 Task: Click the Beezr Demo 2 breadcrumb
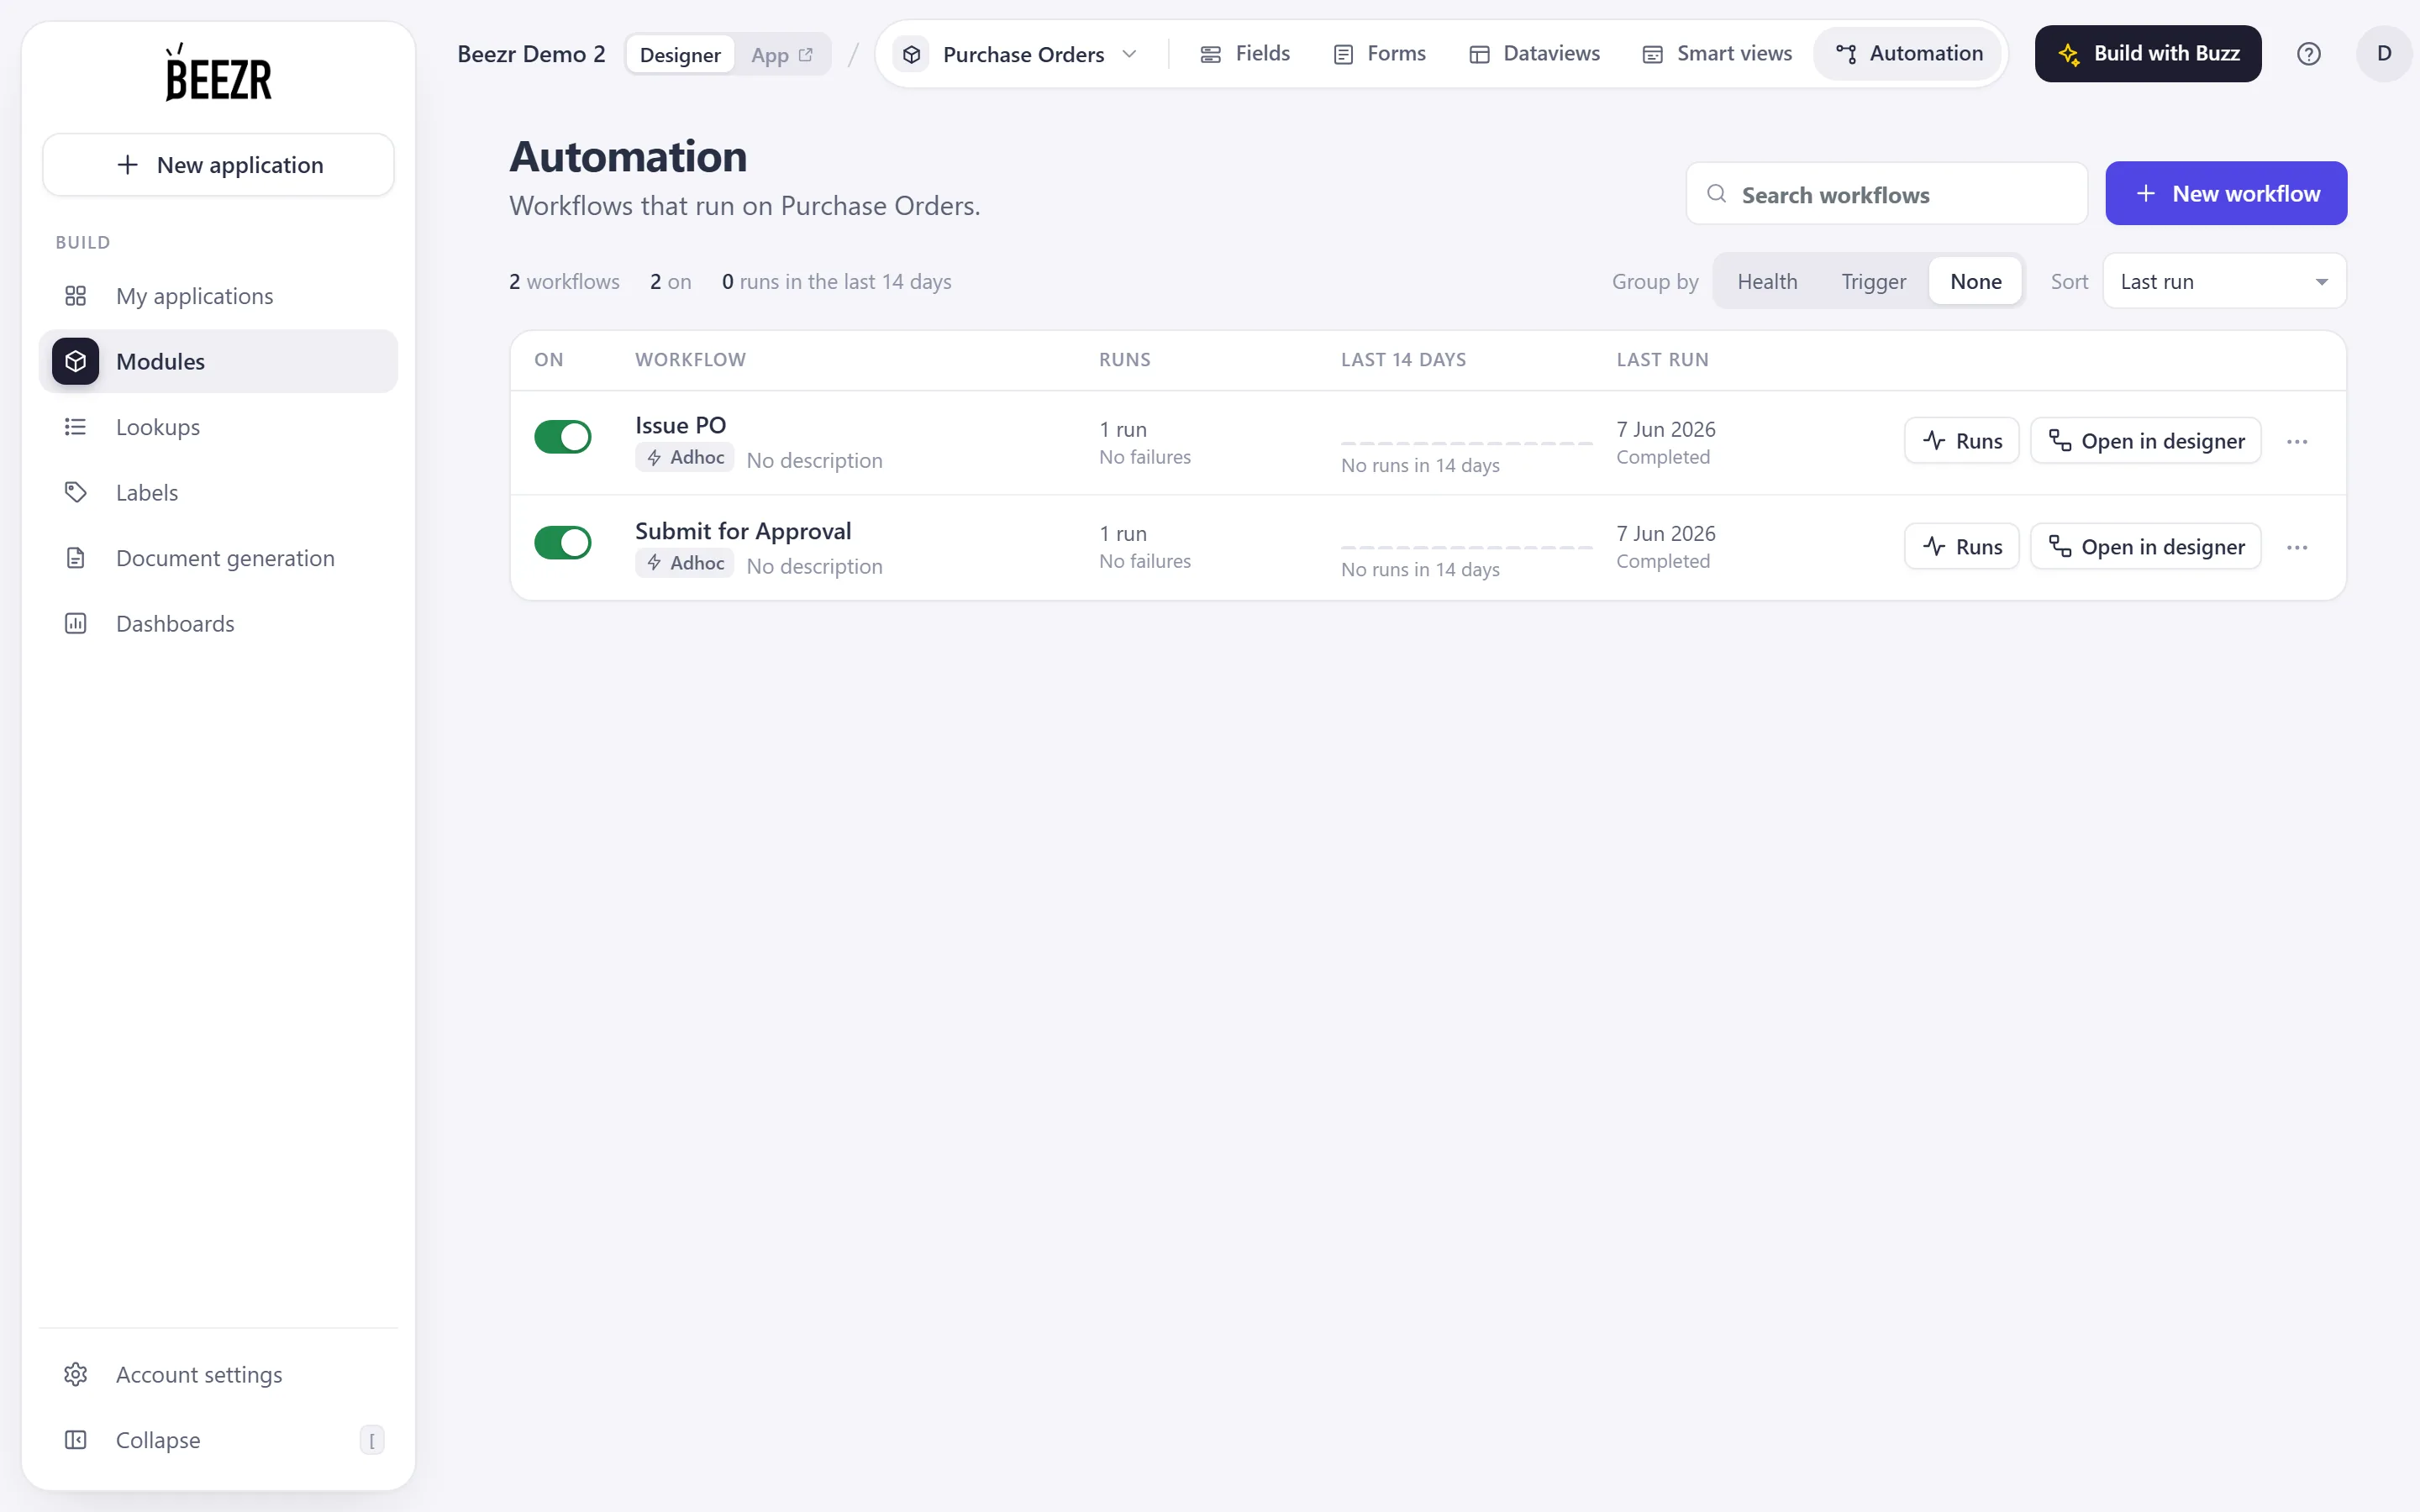click(531, 54)
